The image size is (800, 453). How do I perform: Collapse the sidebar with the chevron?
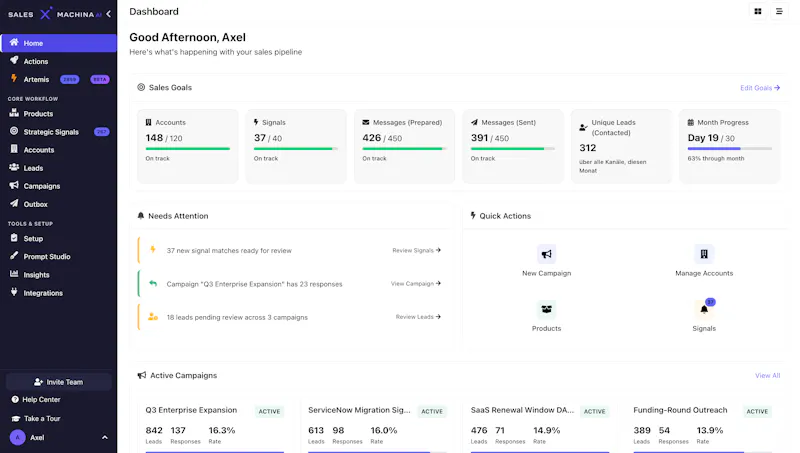[108, 14]
